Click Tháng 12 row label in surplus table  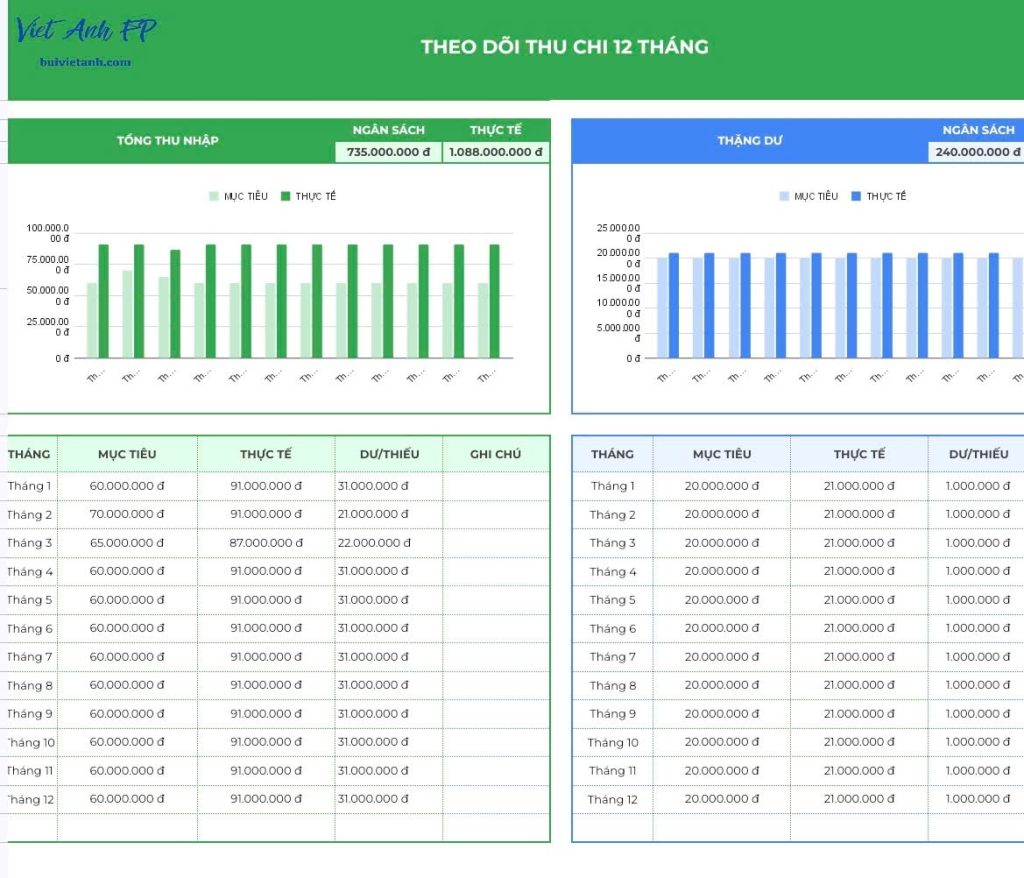[613, 800]
